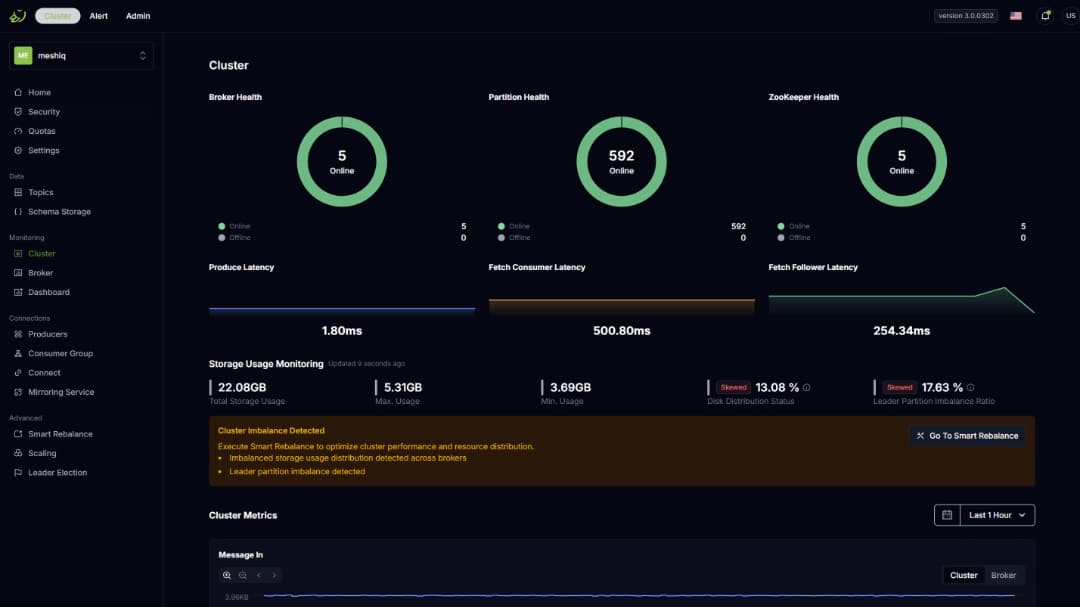This screenshot has height=607, width=1080.
Task: Open the Admin menu
Action: point(137,15)
